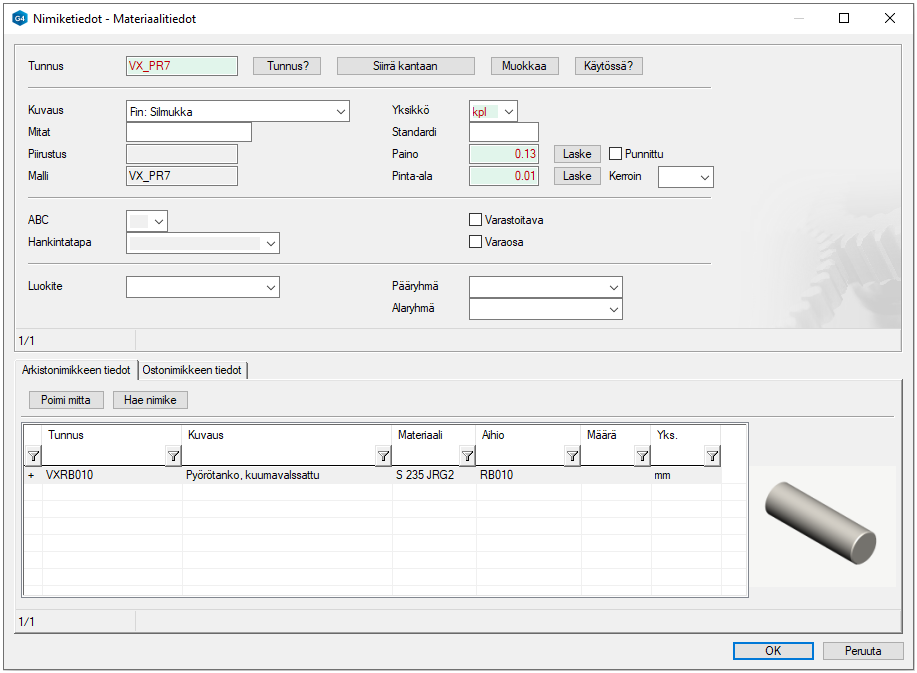Enable the Punnittu checkbox
The height and width of the screenshot is (673, 917).
616,154
